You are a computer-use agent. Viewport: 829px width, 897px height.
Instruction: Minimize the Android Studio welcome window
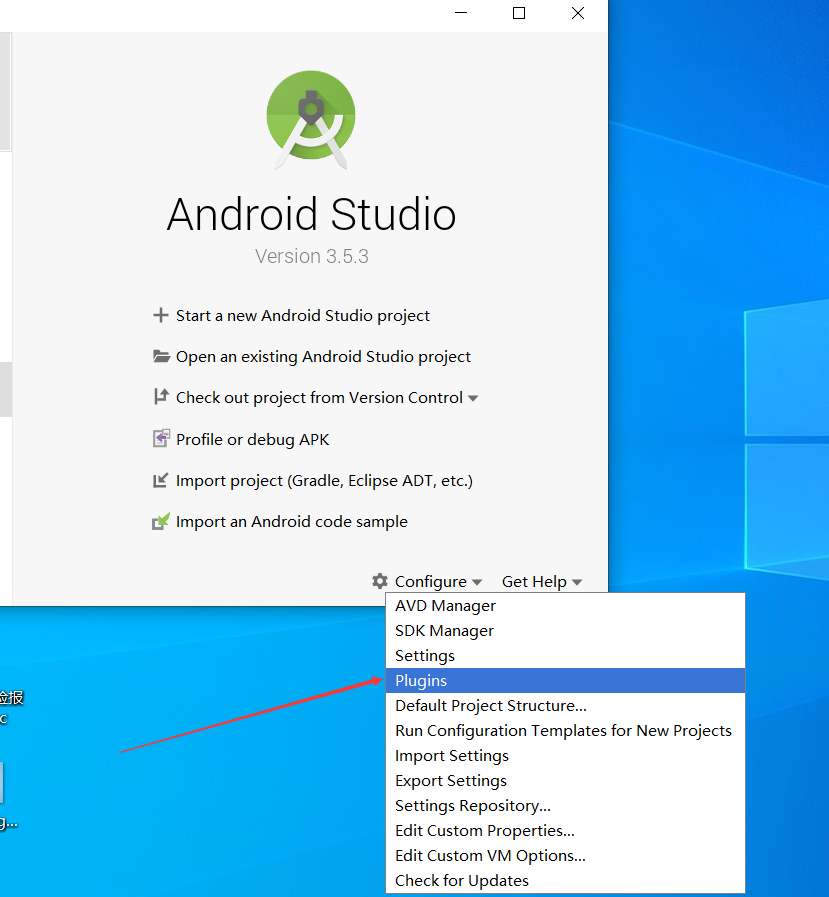[x=461, y=13]
